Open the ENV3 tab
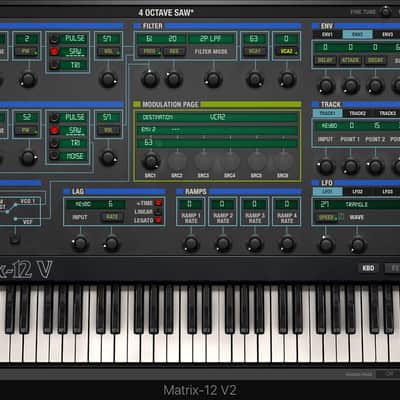Viewport: 400px width, 400px height. click(x=387, y=34)
